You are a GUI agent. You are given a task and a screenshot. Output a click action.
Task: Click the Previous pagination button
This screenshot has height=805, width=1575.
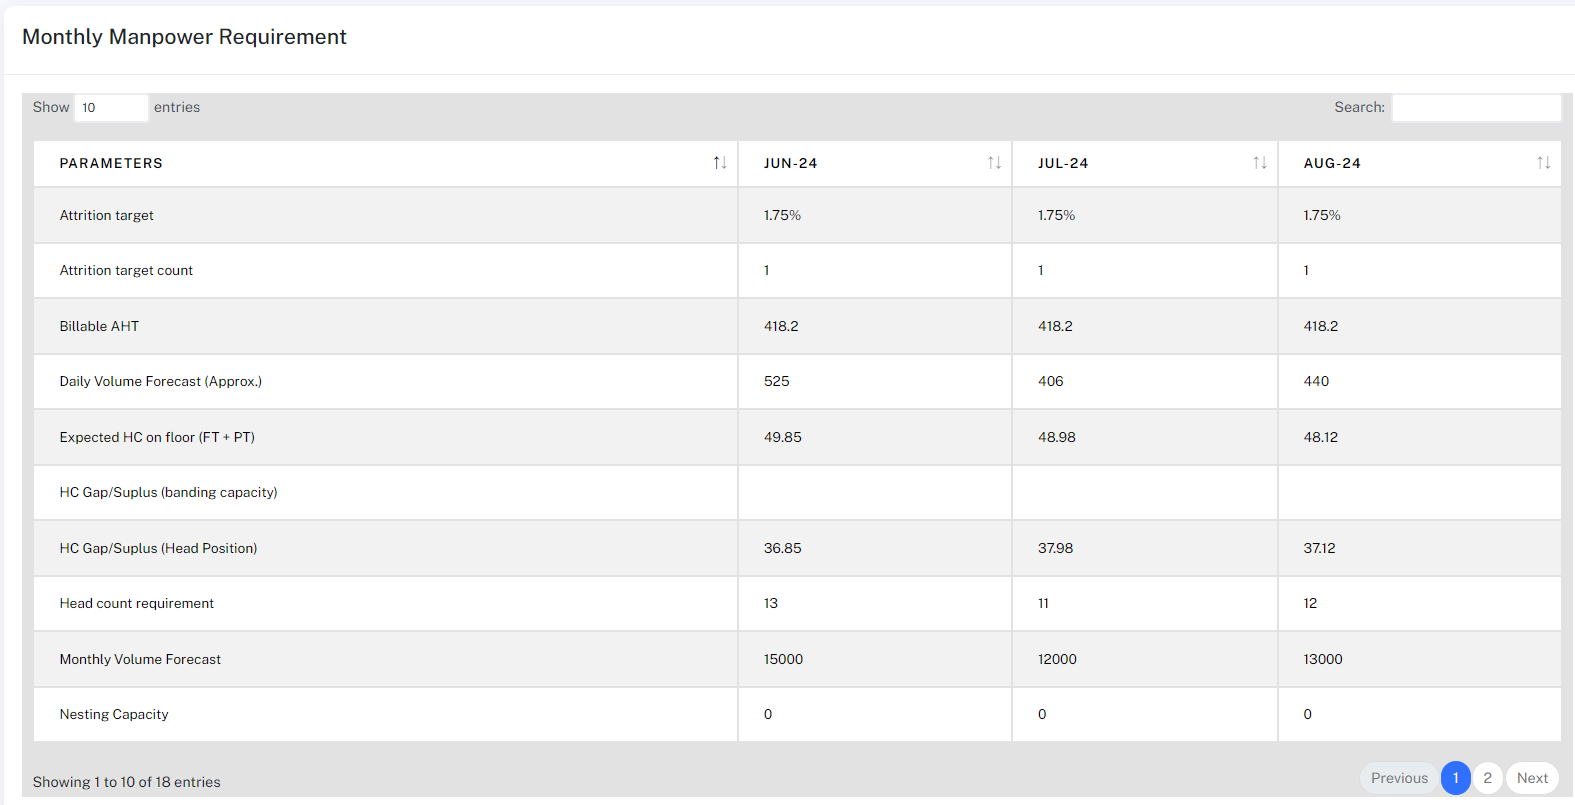click(x=1398, y=778)
